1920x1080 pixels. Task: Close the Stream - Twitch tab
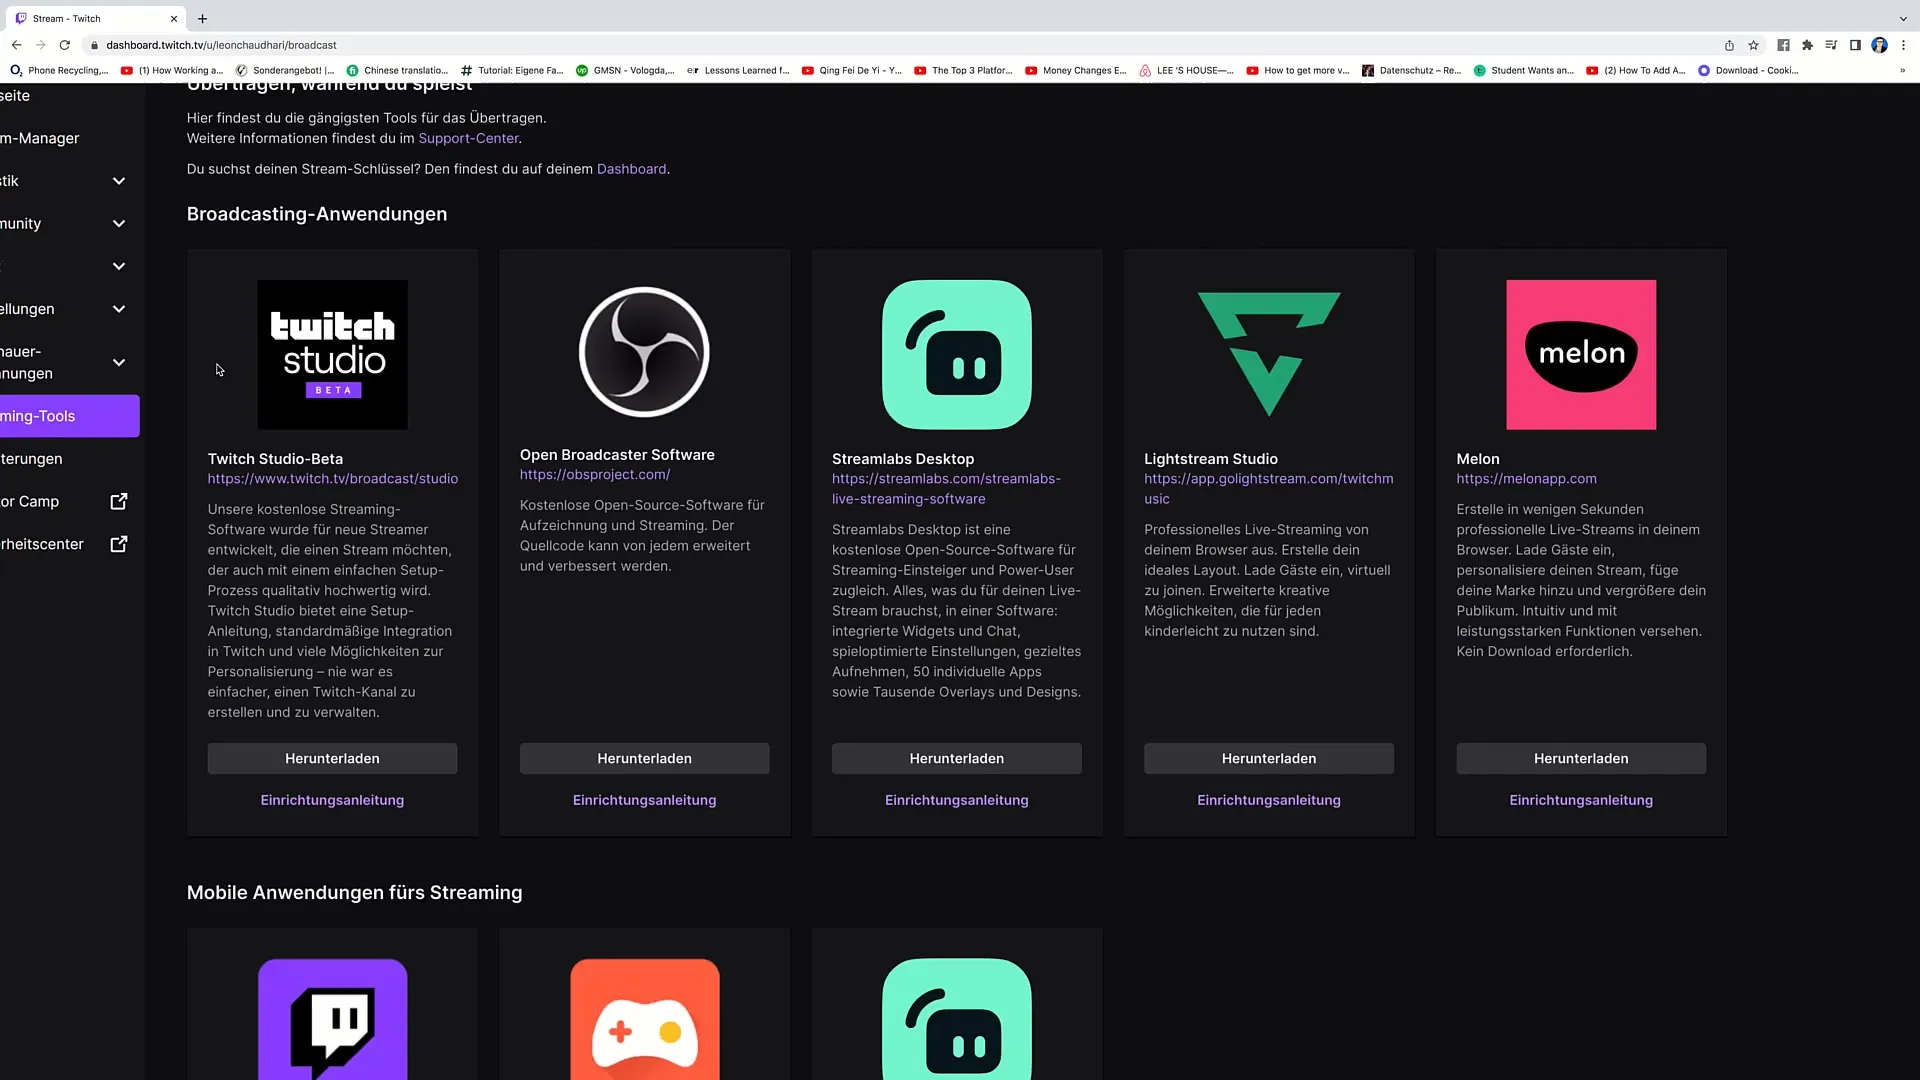pos(174,18)
